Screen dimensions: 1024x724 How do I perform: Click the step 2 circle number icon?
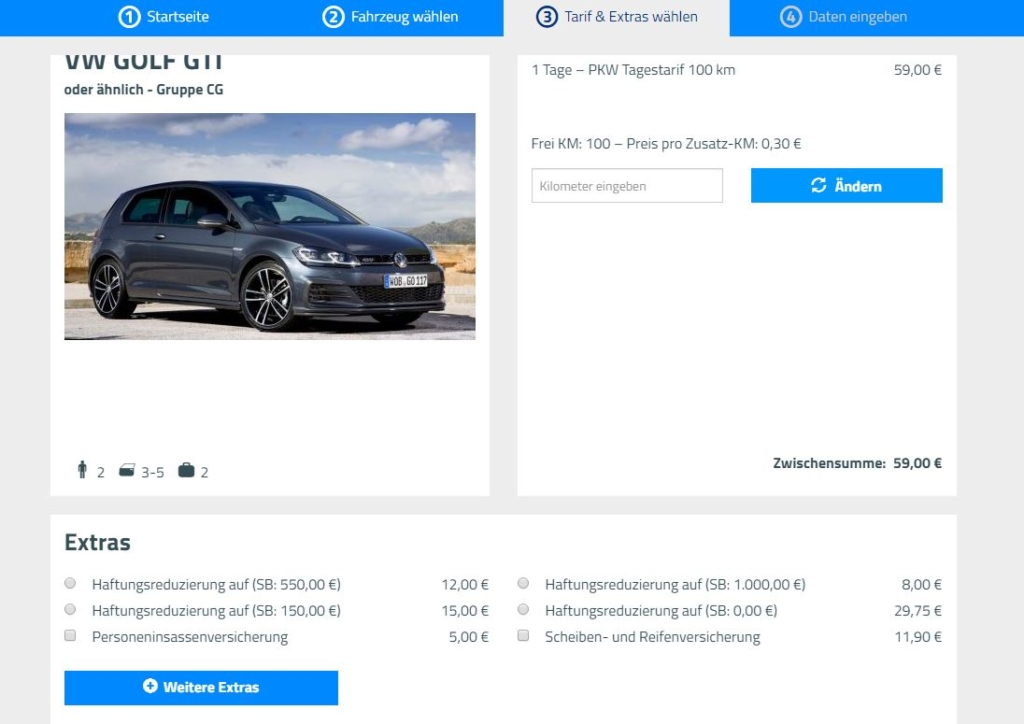tap(333, 17)
